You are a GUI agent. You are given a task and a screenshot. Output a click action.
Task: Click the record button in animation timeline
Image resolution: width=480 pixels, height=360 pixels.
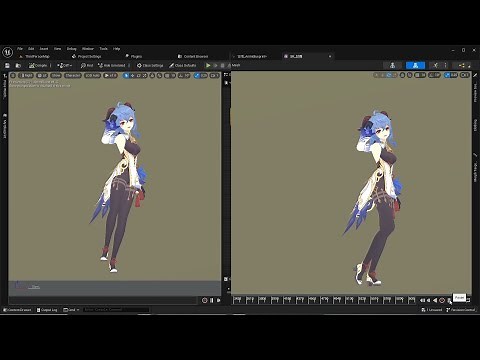[x=442, y=300]
